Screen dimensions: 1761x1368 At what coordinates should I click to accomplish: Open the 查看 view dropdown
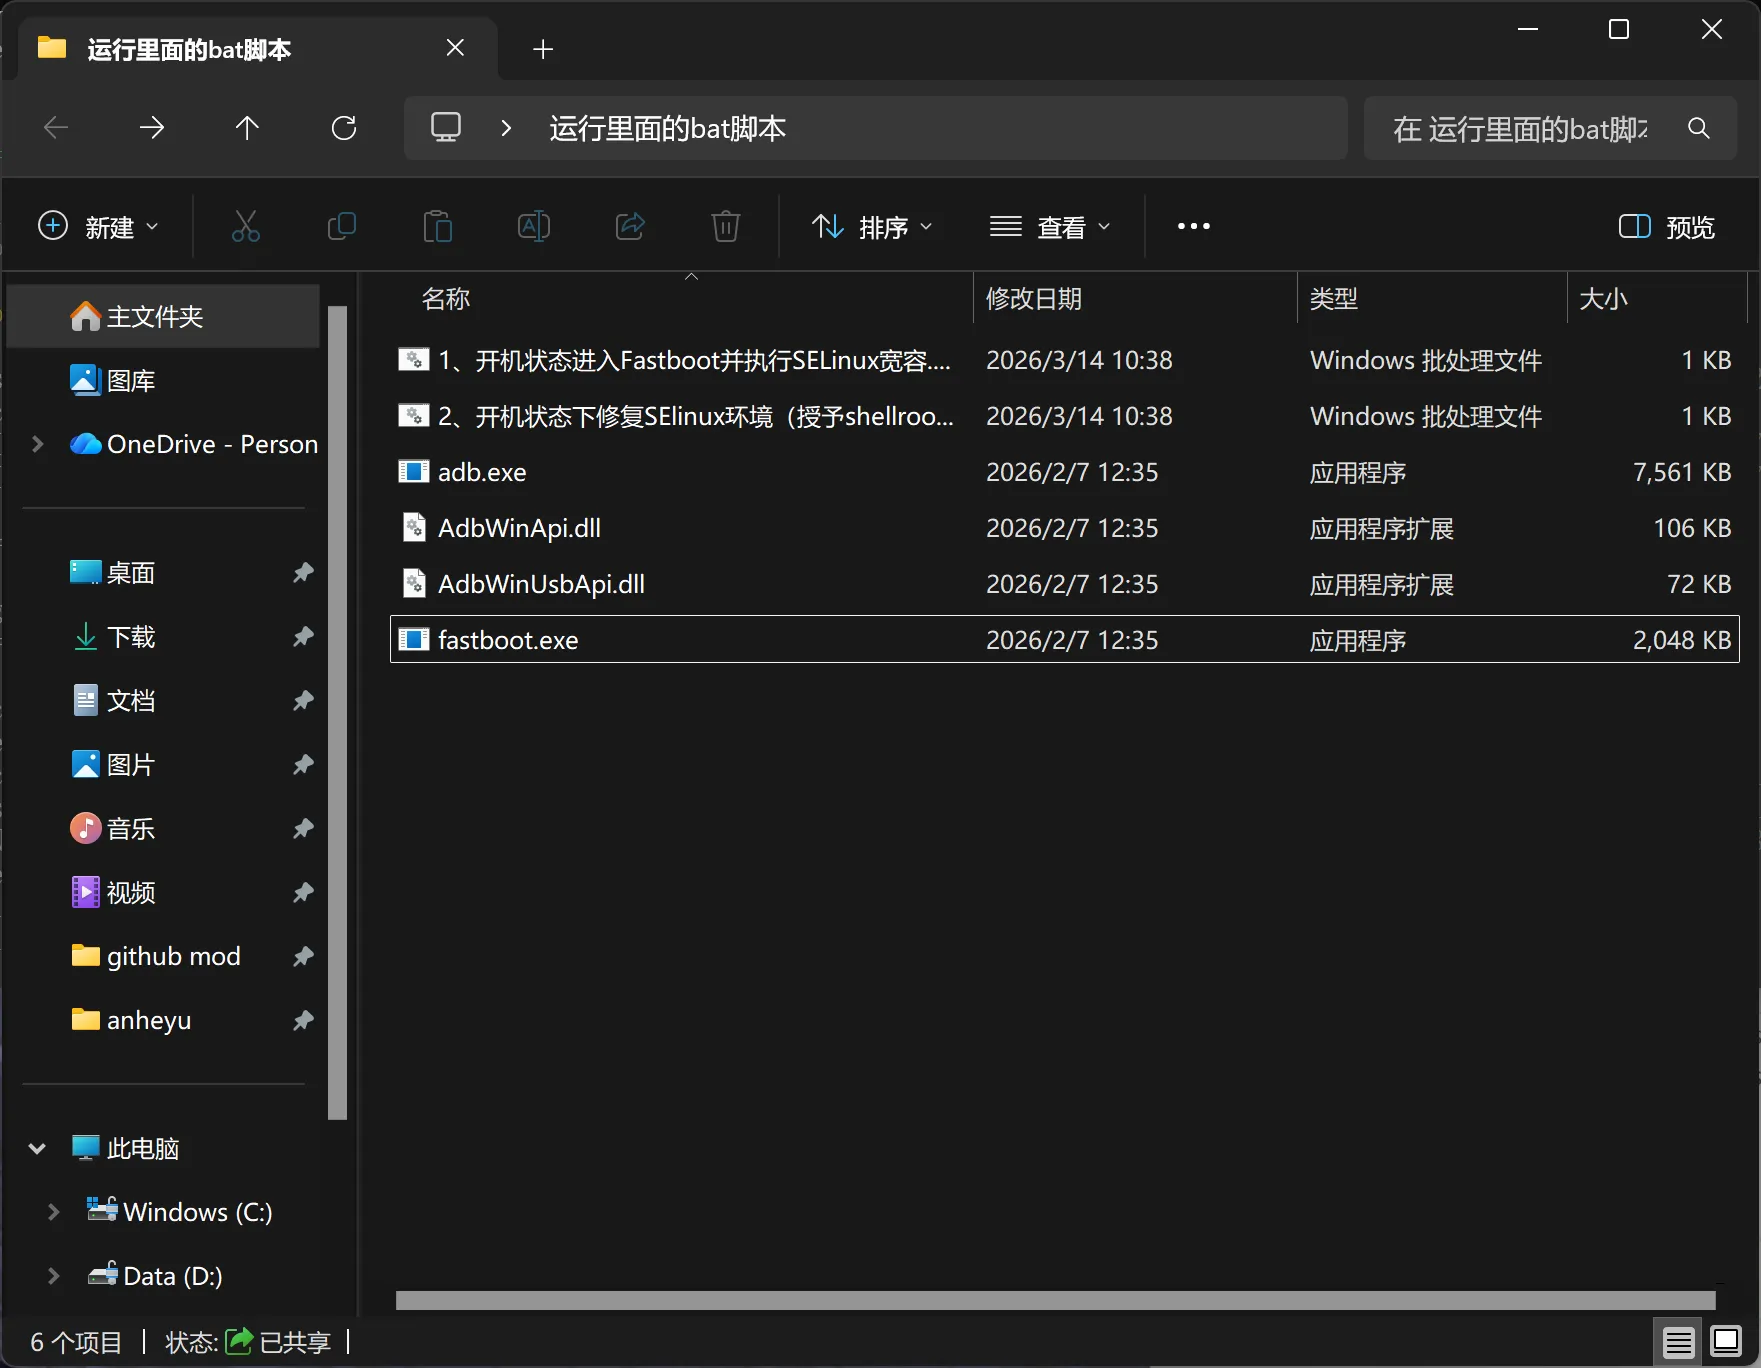click(x=1050, y=227)
